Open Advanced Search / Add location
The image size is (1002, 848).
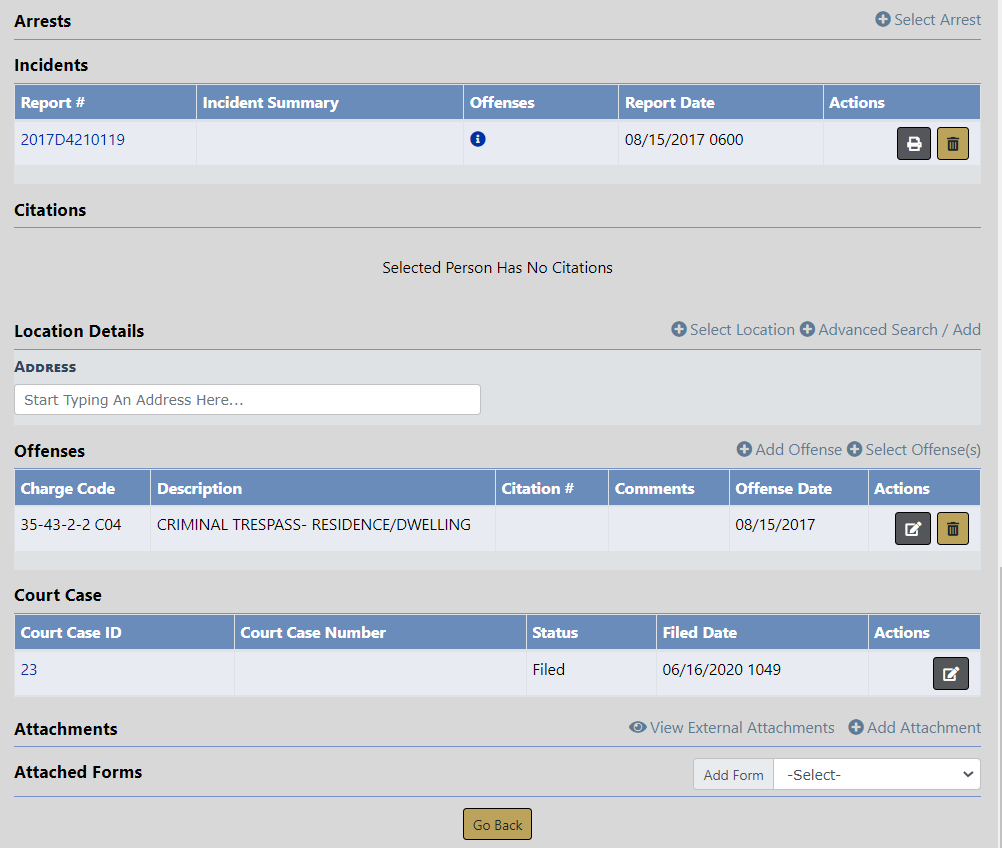(890, 330)
